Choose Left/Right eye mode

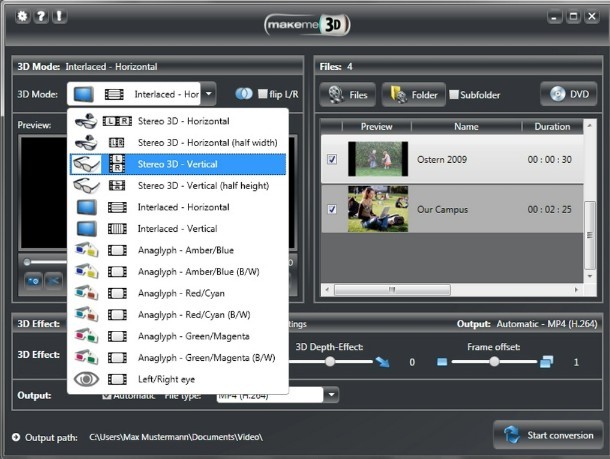pyautogui.click(x=178, y=379)
